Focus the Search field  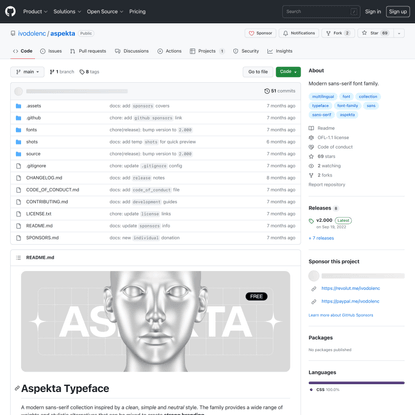[321, 11]
